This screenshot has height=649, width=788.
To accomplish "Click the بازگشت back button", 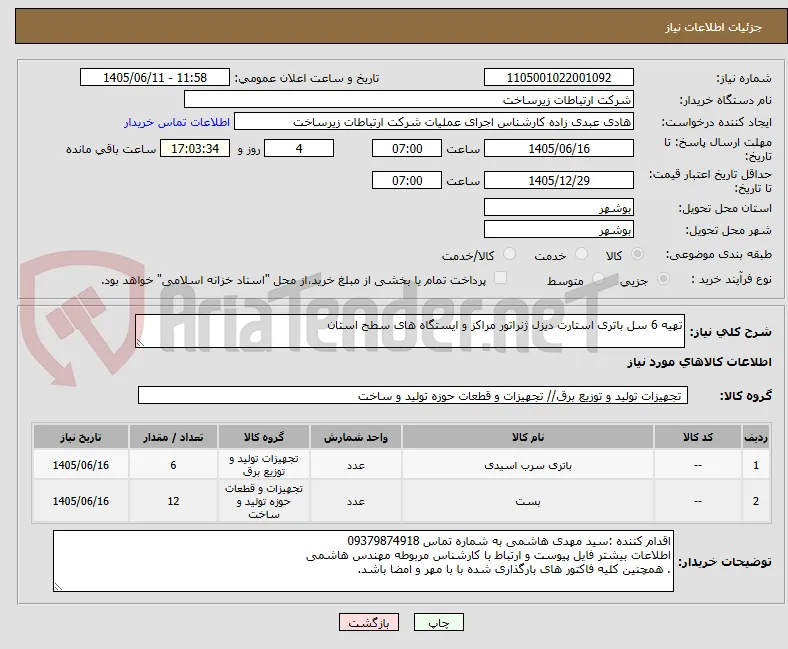I will 369,622.
